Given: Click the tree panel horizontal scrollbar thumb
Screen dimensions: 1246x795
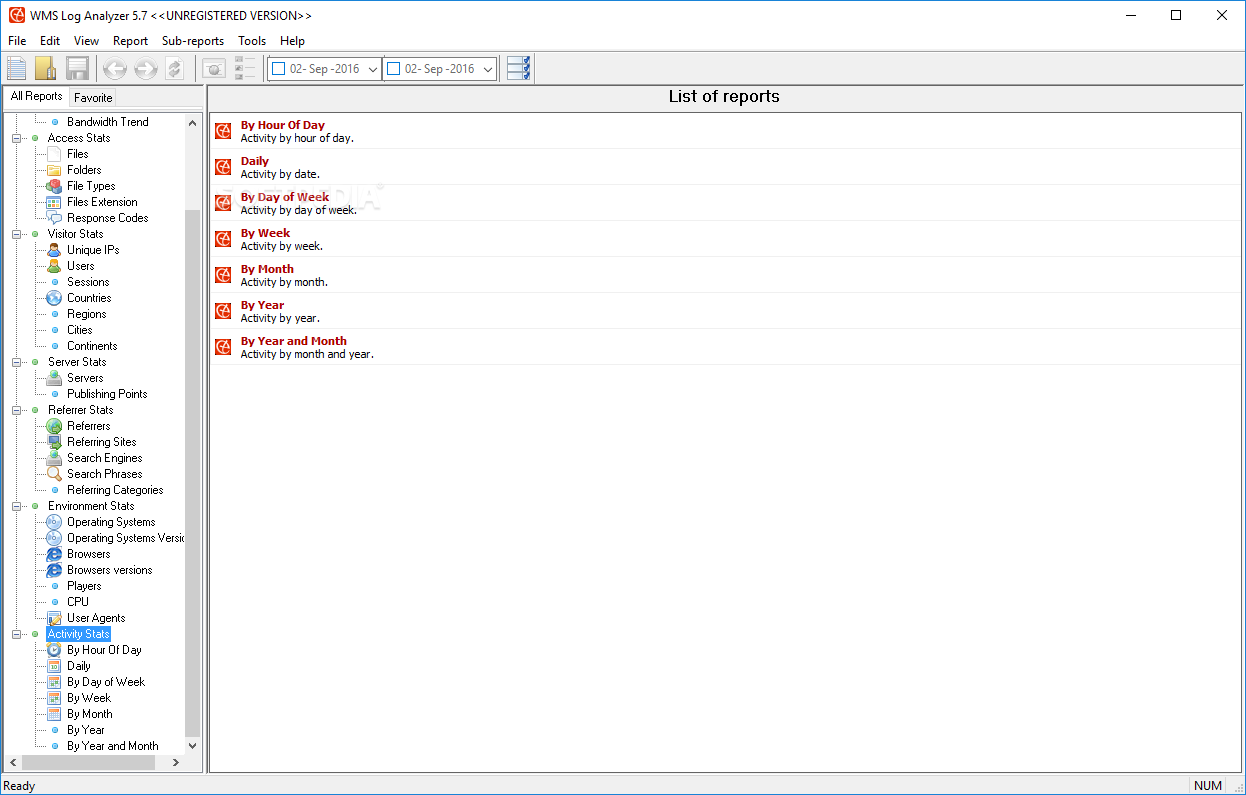Looking at the screenshot, I should [x=89, y=762].
